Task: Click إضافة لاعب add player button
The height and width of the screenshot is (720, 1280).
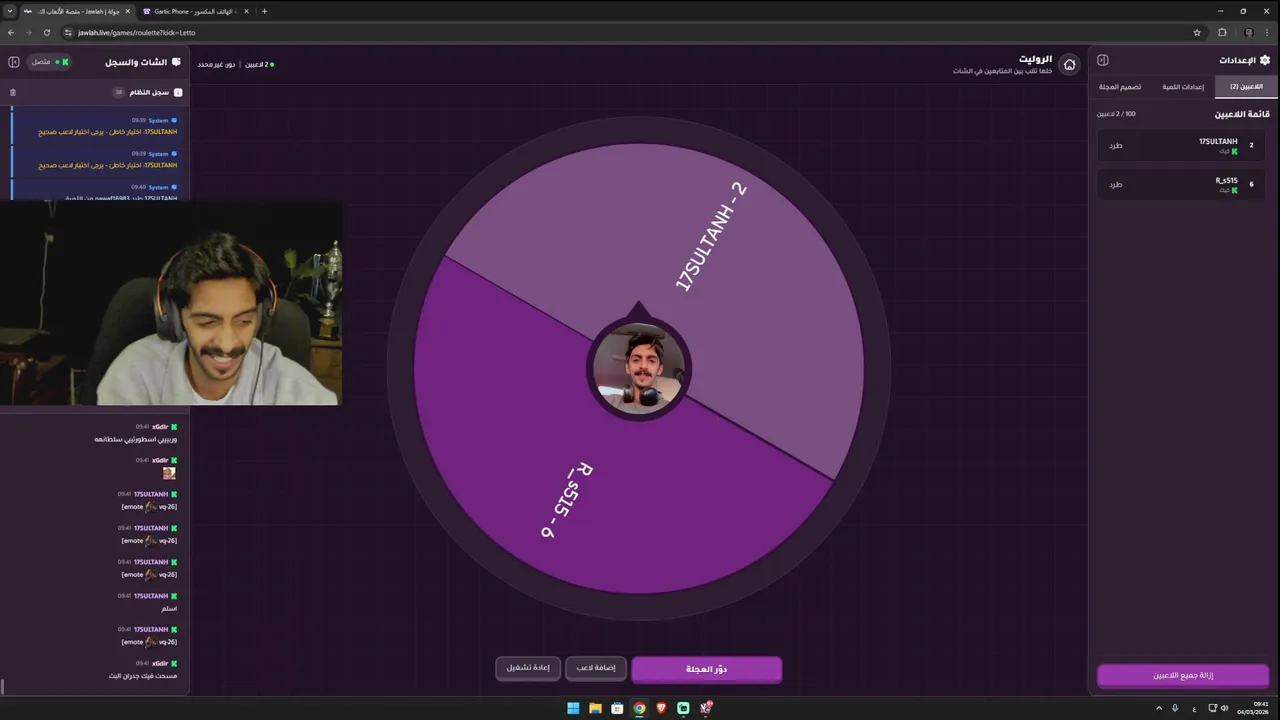Action: (x=596, y=668)
